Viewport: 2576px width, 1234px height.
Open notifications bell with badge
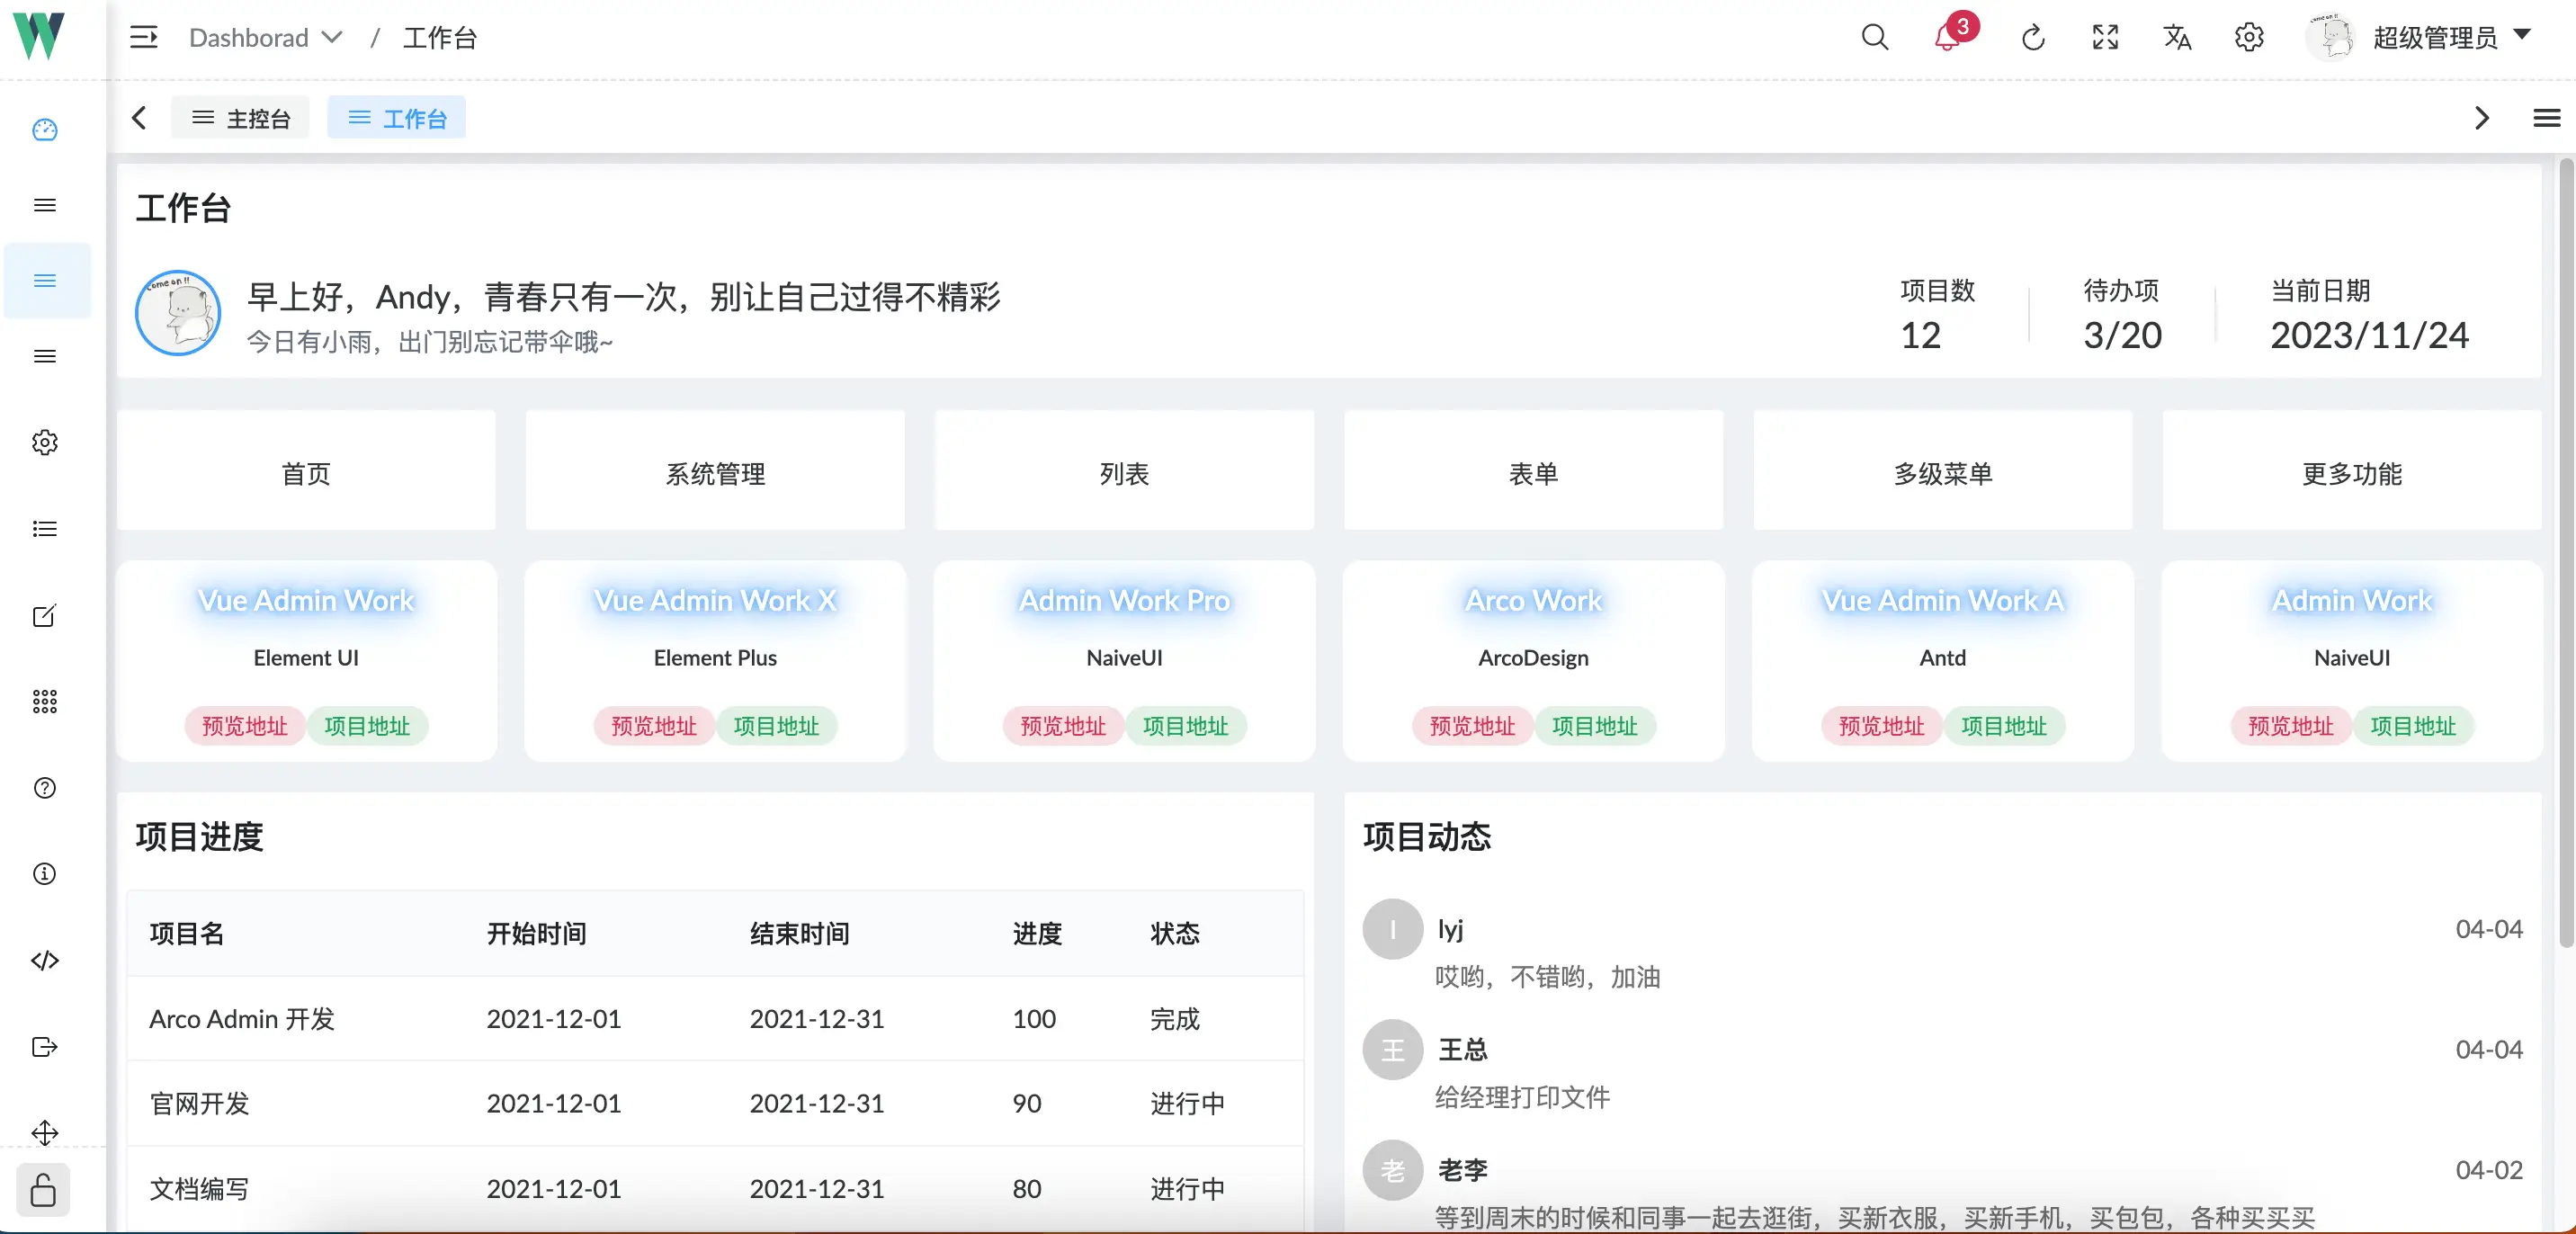(x=1946, y=37)
